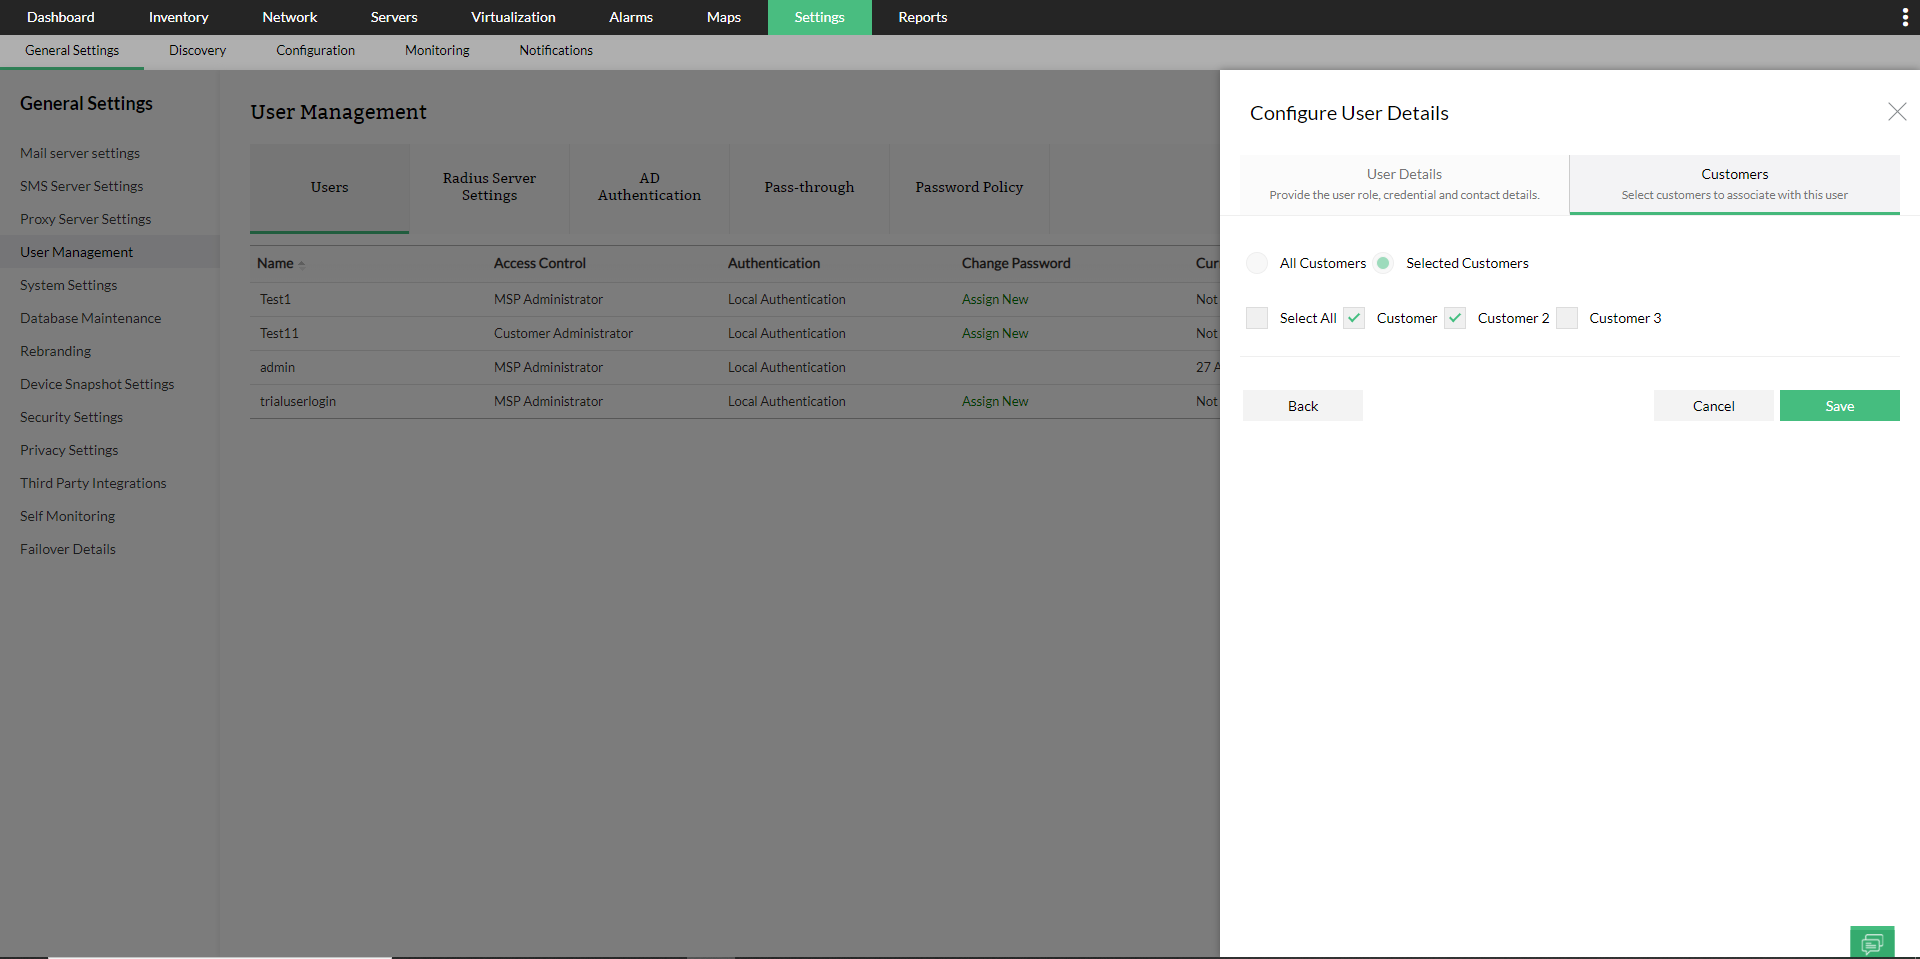1920x959 pixels.
Task: Click Assign New for Test1
Action: pos(995,299)
